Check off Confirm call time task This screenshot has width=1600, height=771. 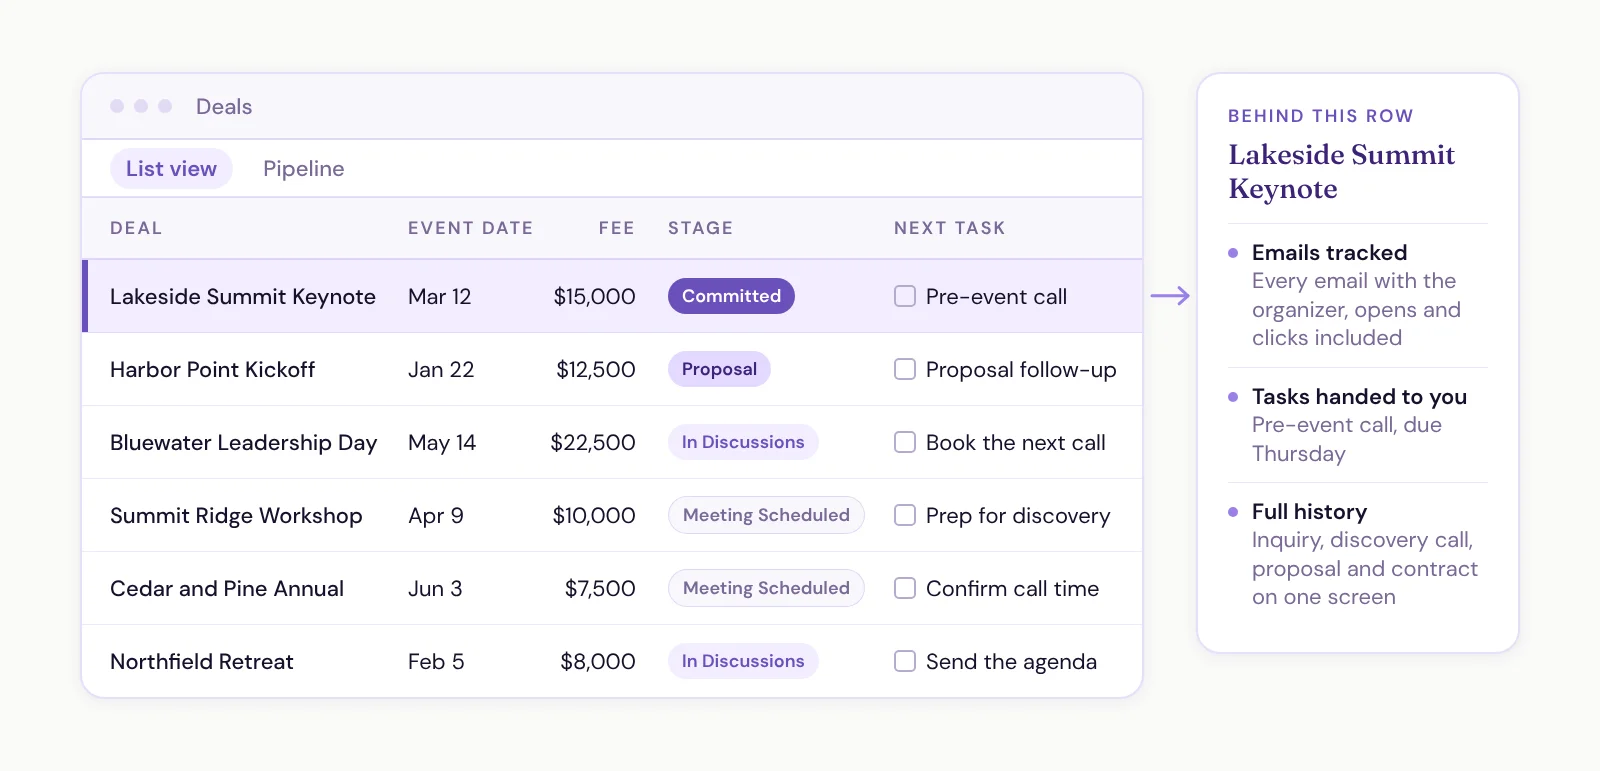click(x=905, y=588)
